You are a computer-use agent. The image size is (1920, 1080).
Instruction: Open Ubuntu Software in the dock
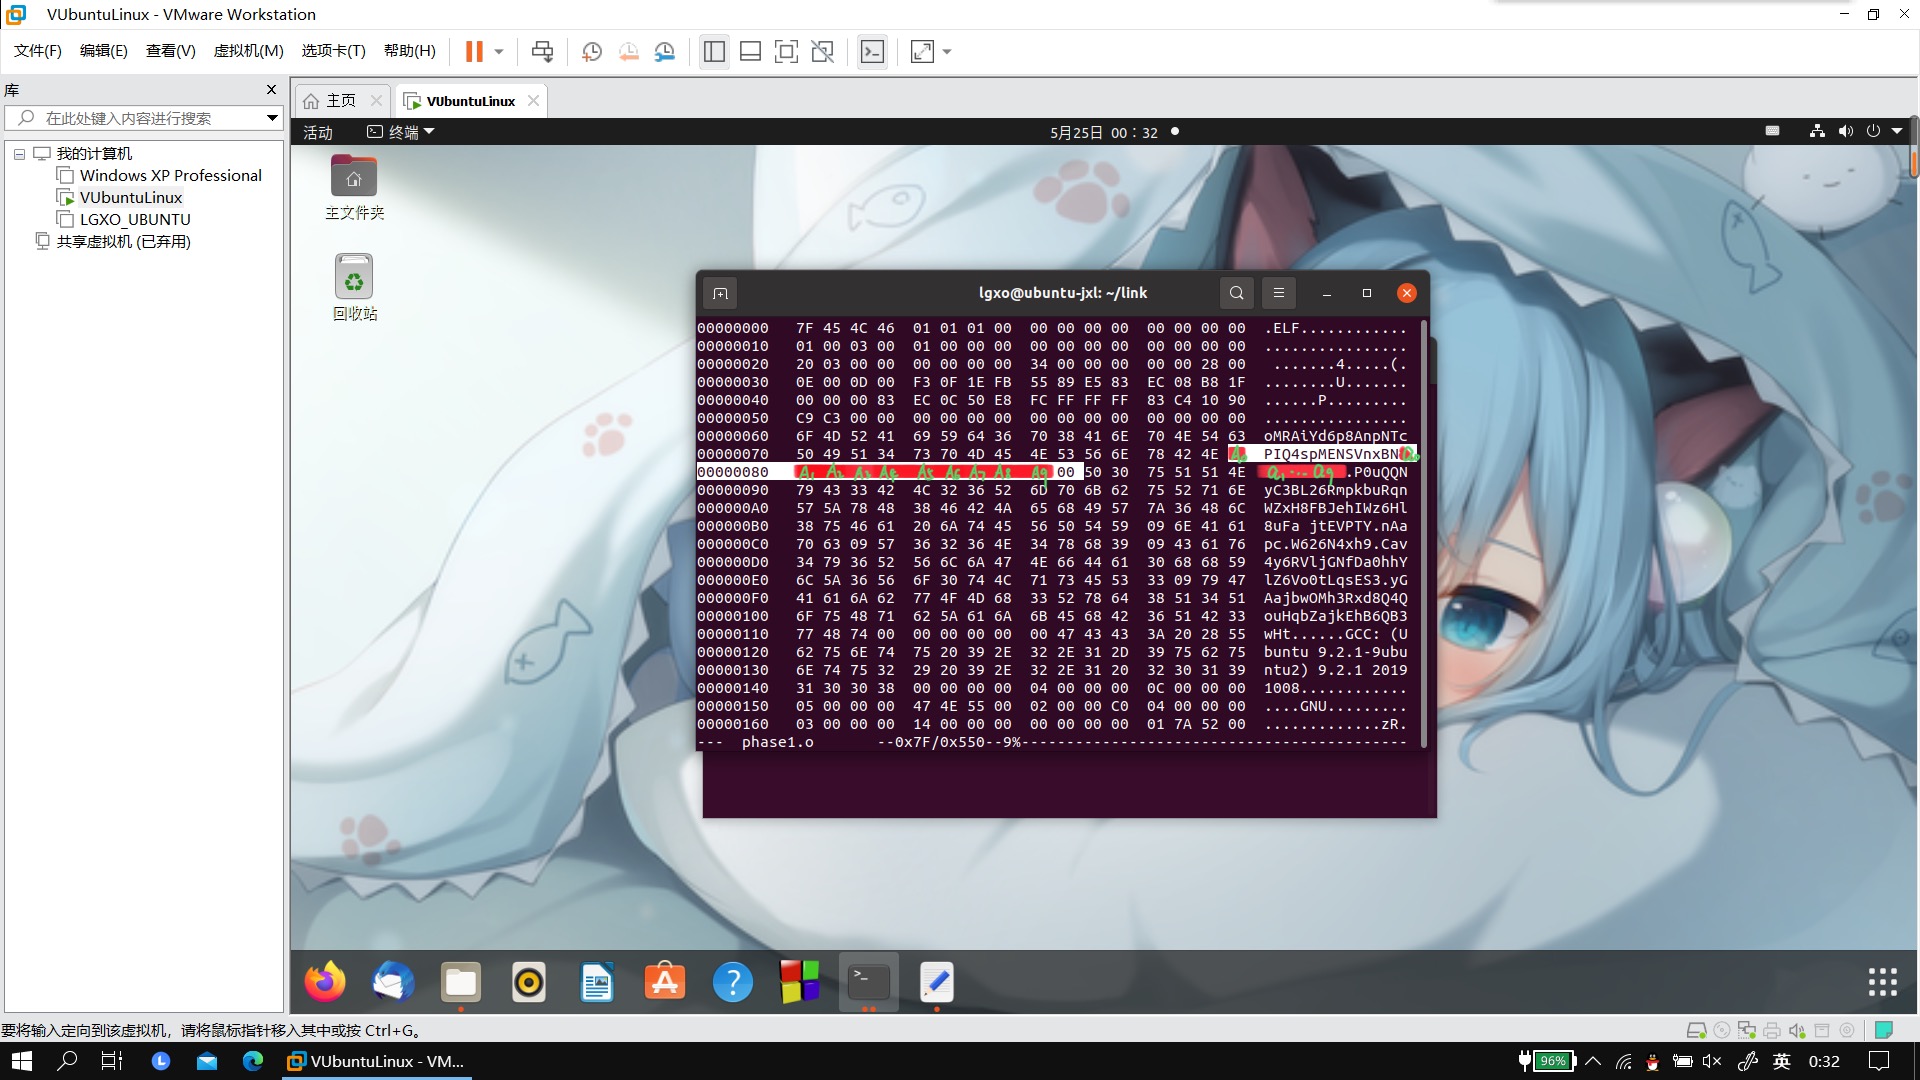(x=665, y=983)
